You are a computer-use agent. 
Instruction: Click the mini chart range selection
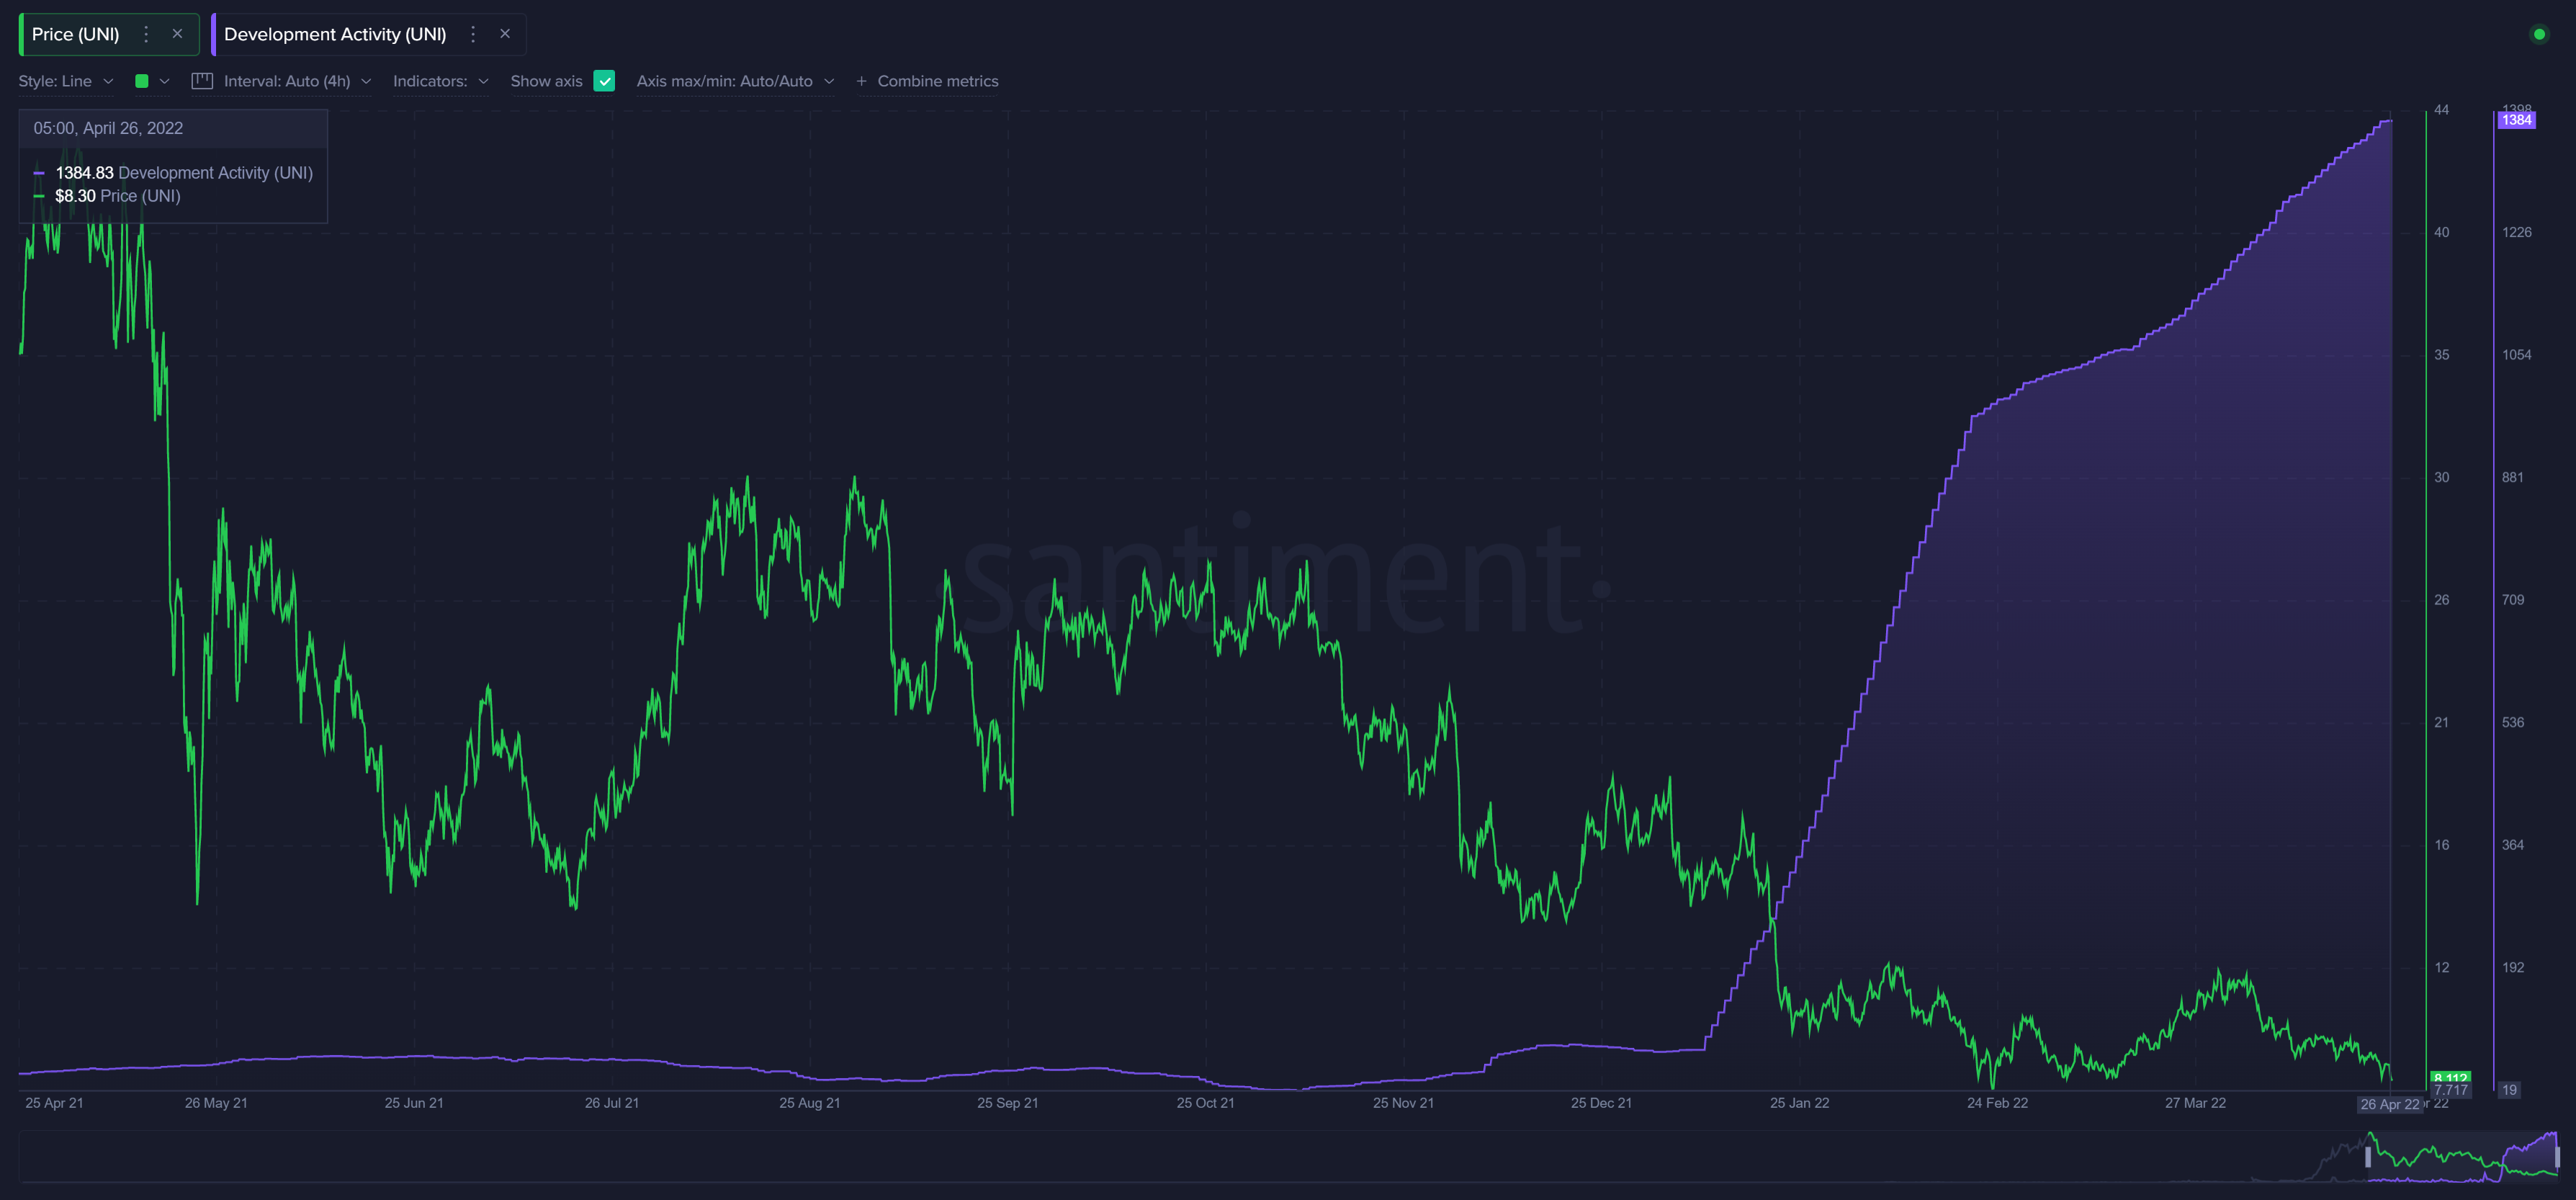2462,1157
